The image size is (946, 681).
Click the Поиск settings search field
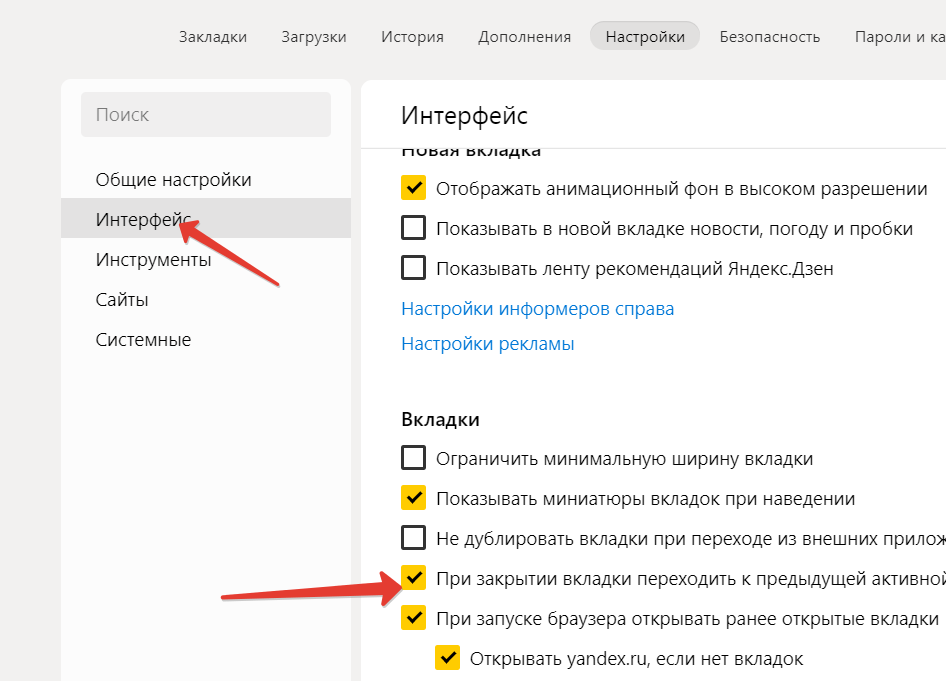coord(205,115)
